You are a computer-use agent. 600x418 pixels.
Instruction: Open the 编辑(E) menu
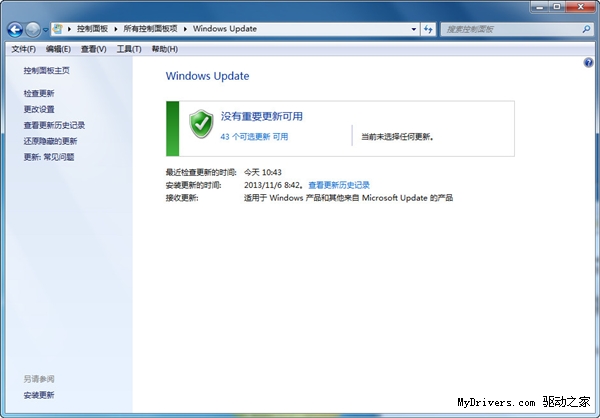pyautogui.click(x=58, y=49)
